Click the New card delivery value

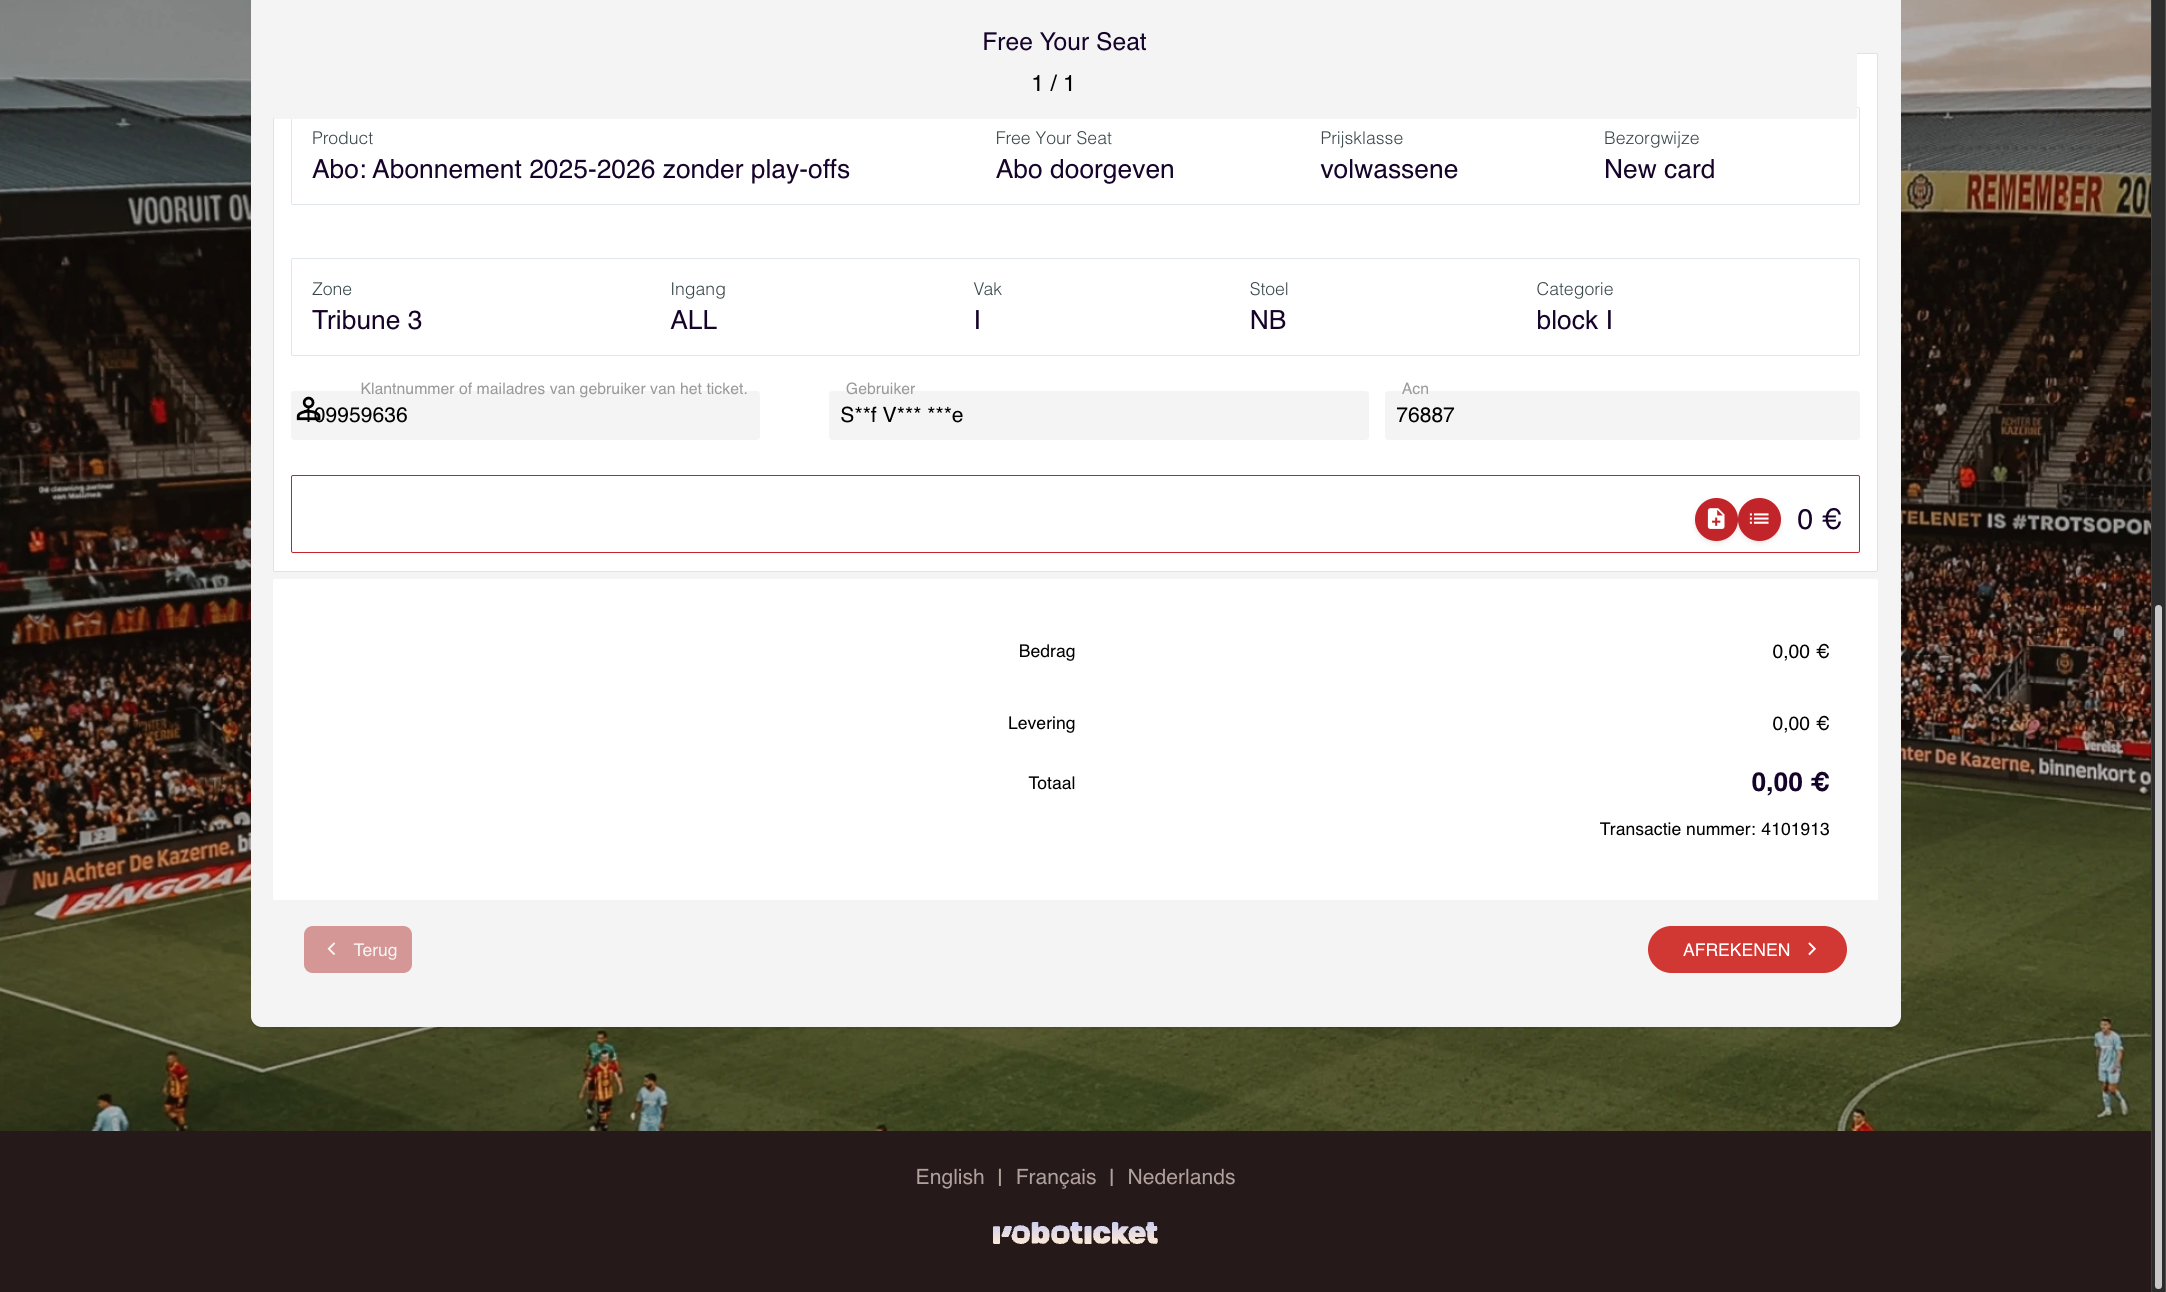pyautogui.click(x=1659, y=169)
